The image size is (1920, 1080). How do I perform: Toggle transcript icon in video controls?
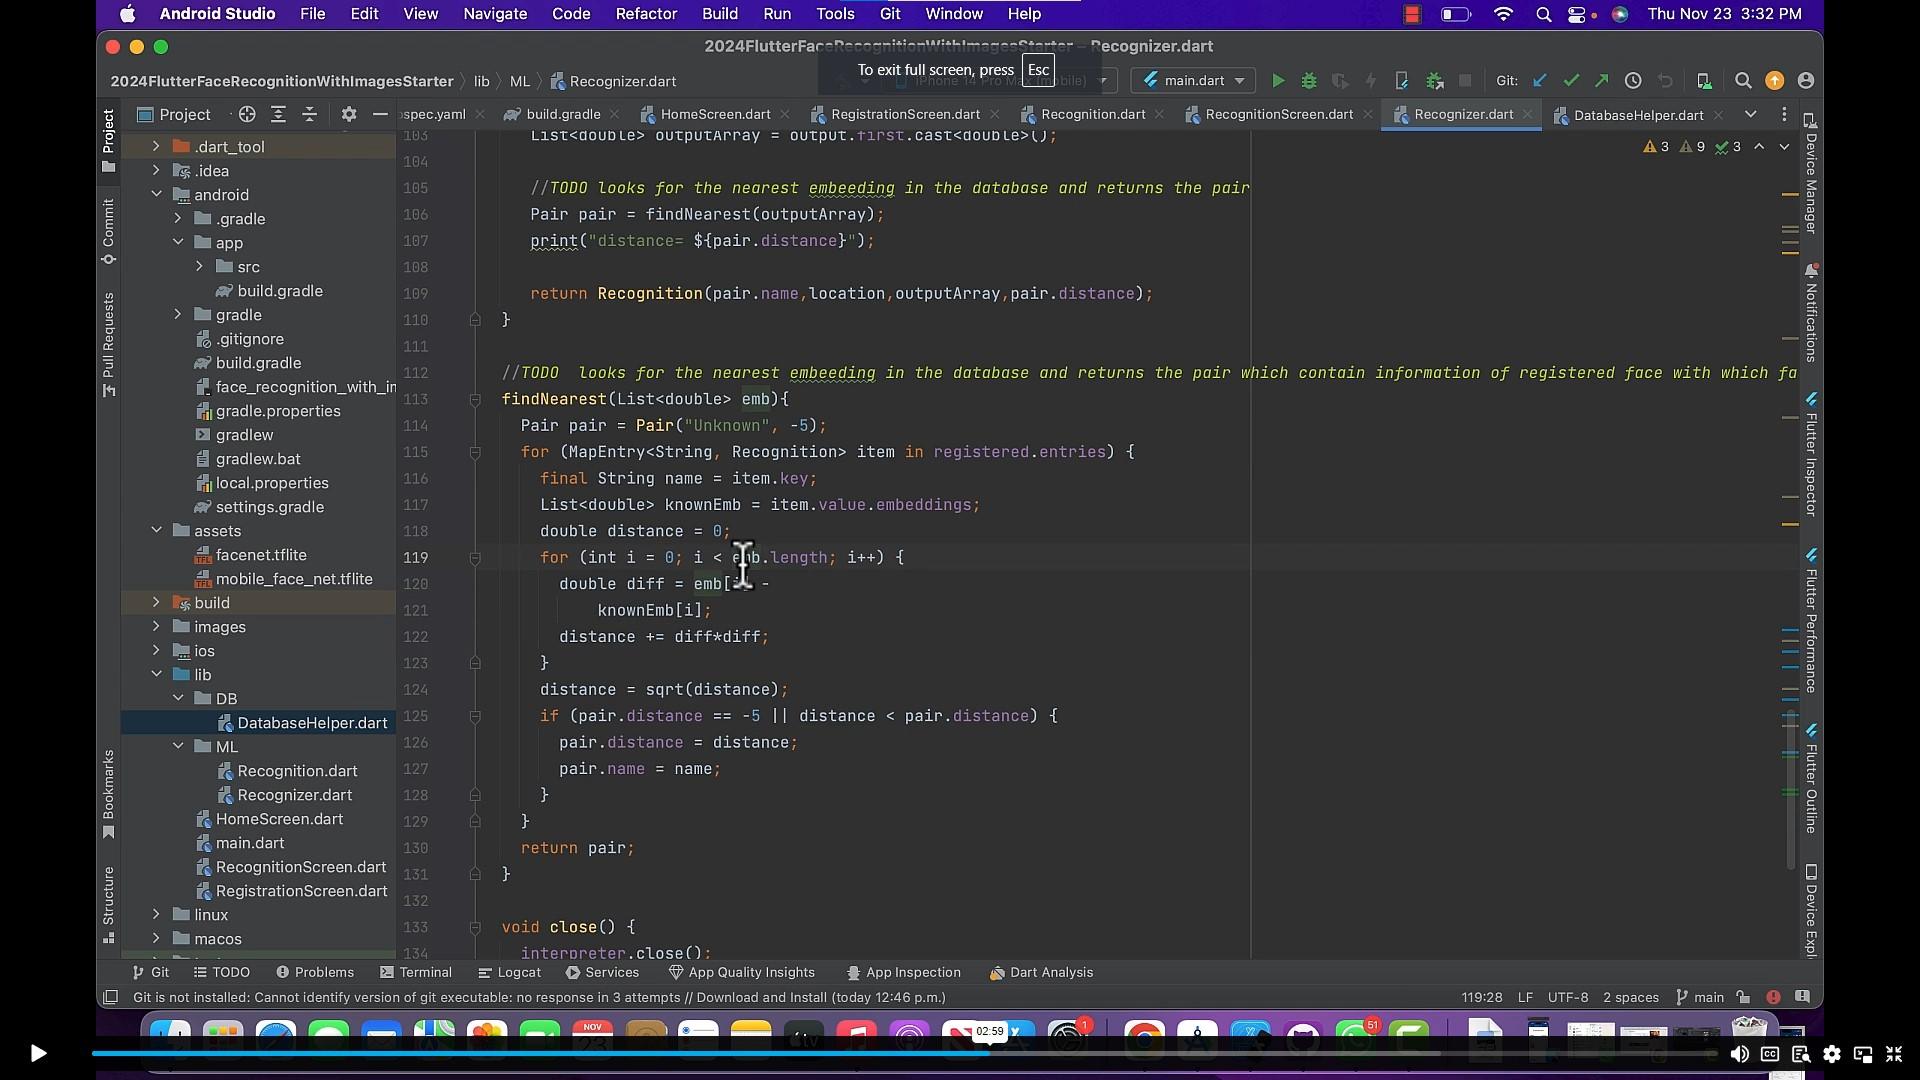tap(1801, 1053)
